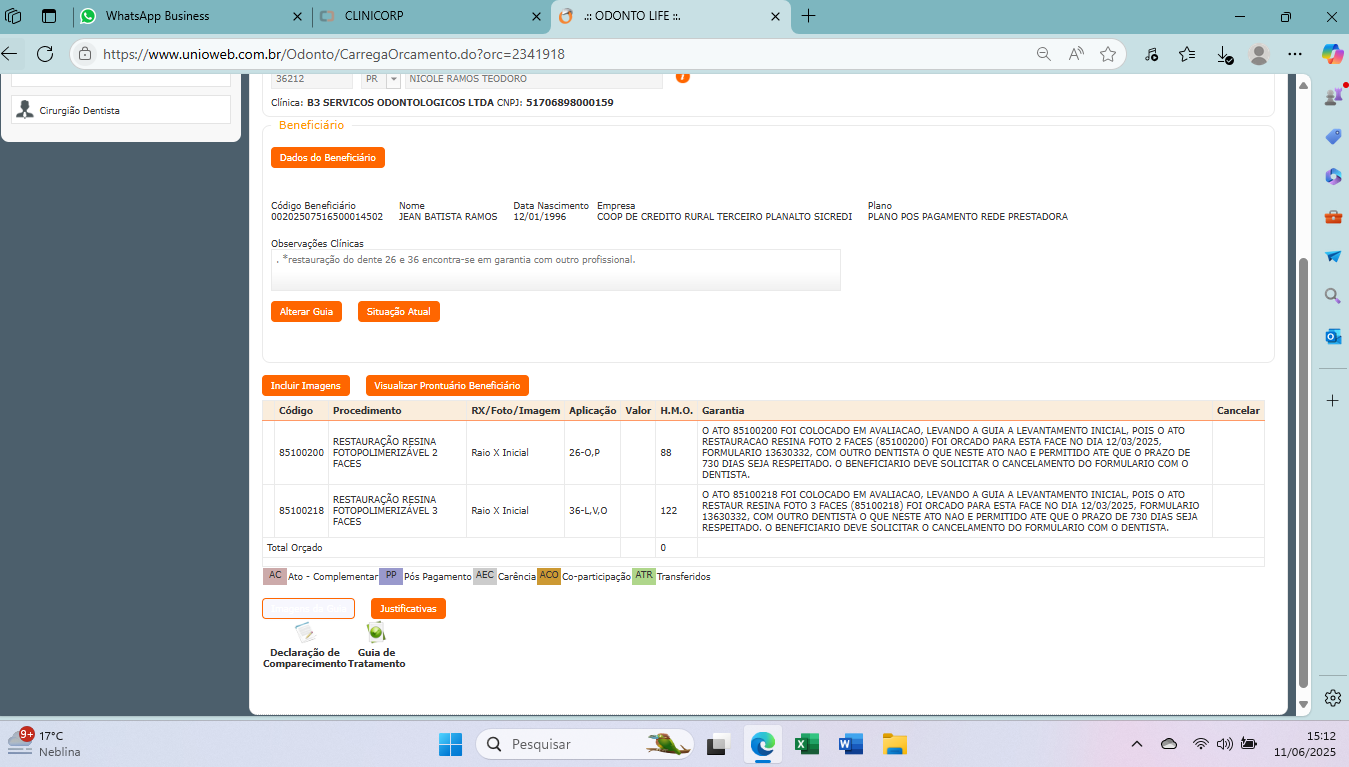1349x767 pixels.
Task: Click the faded Imagens da Guia button
Action: [x=308, y=608]
